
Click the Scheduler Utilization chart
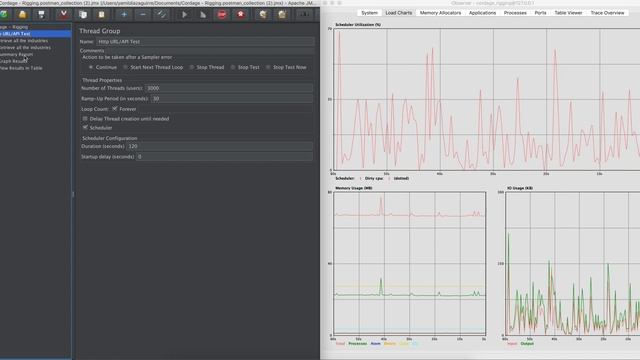pos(487,99)
